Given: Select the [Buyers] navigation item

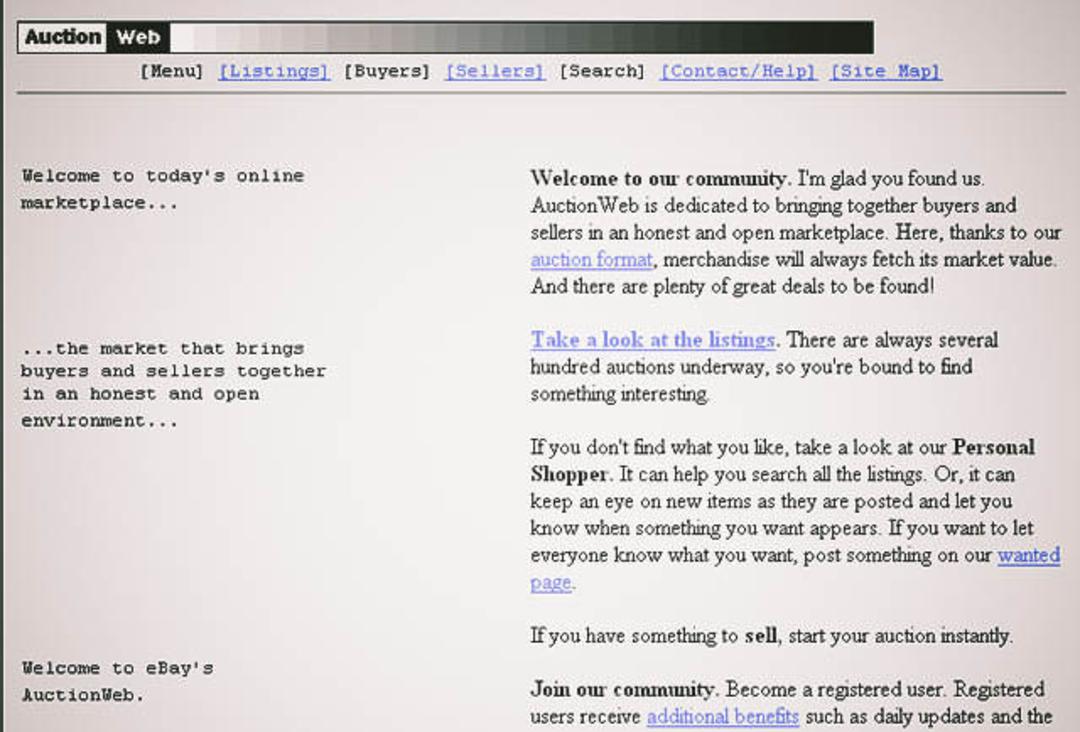Looking at the screenshot, I should click(x=386, y=71).
